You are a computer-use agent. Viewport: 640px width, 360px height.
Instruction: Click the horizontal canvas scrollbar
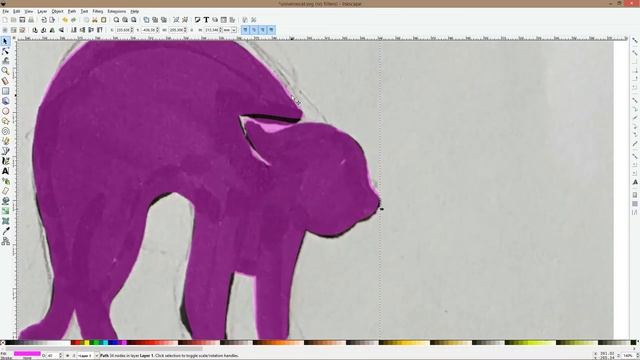pyautogui.click(x=104, y=348)
